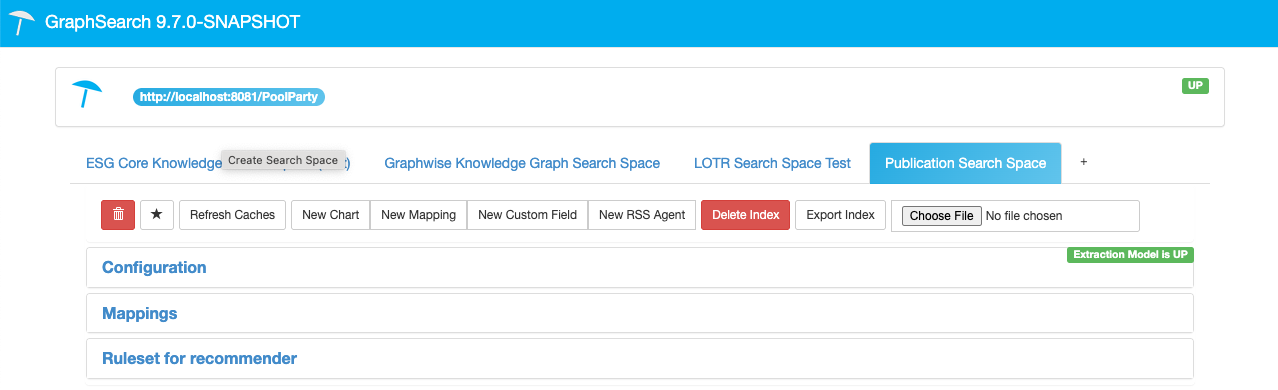
Task: Add new search space with plus tab
Action: click(1083, 162)
